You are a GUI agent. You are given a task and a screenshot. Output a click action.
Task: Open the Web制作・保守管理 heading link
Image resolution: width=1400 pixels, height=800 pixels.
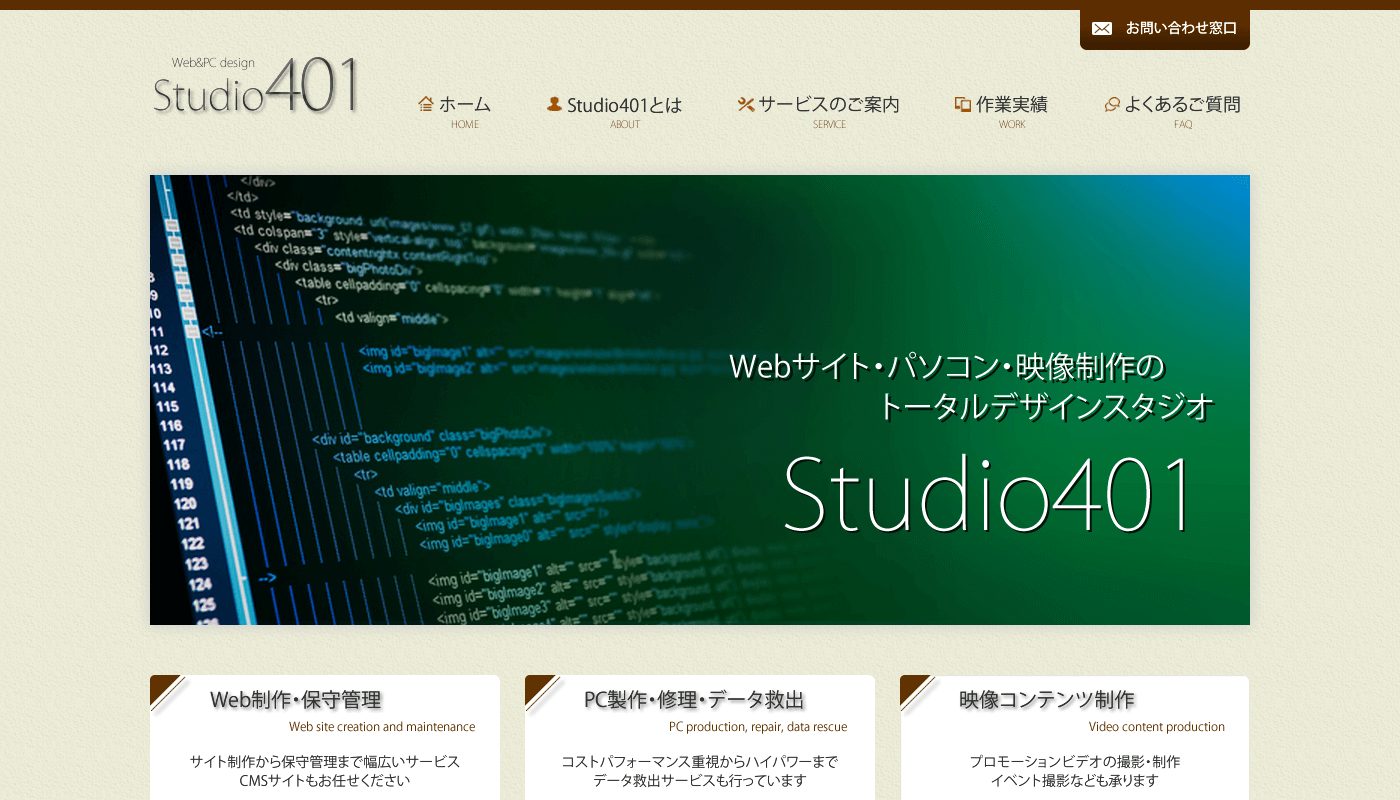click(296, 700)
